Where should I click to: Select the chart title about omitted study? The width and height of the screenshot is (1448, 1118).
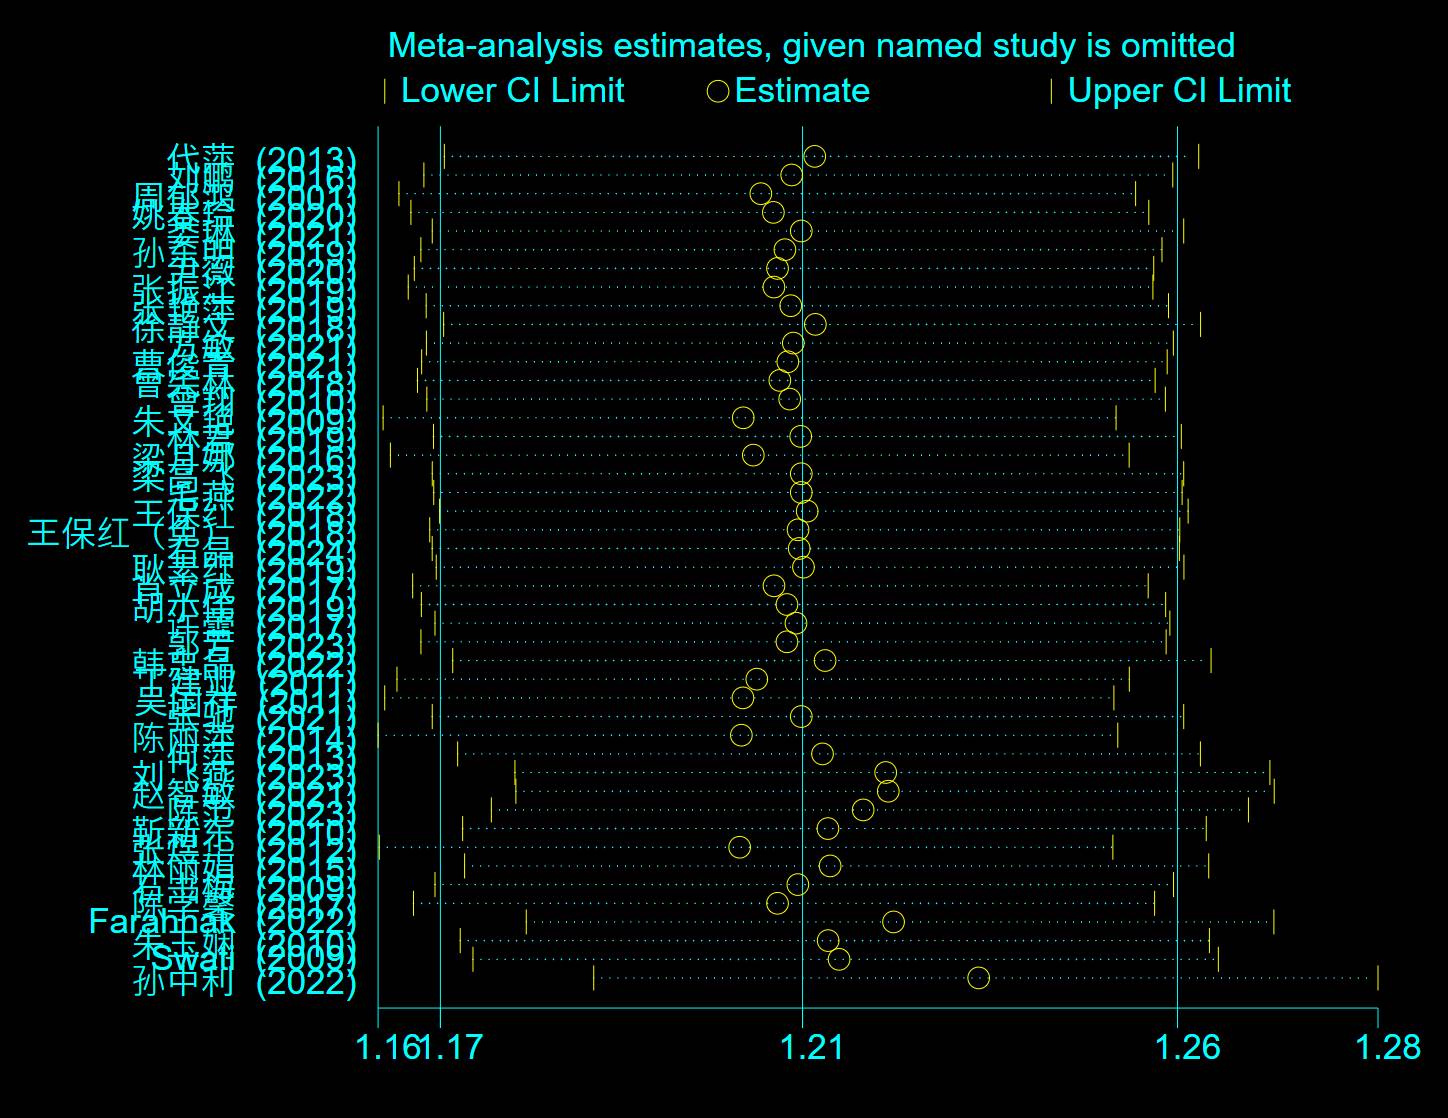(811, 45)
